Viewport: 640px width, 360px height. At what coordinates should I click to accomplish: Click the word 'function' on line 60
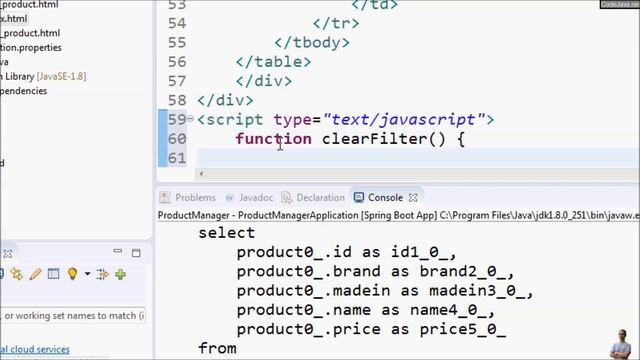tap(273, 139)
